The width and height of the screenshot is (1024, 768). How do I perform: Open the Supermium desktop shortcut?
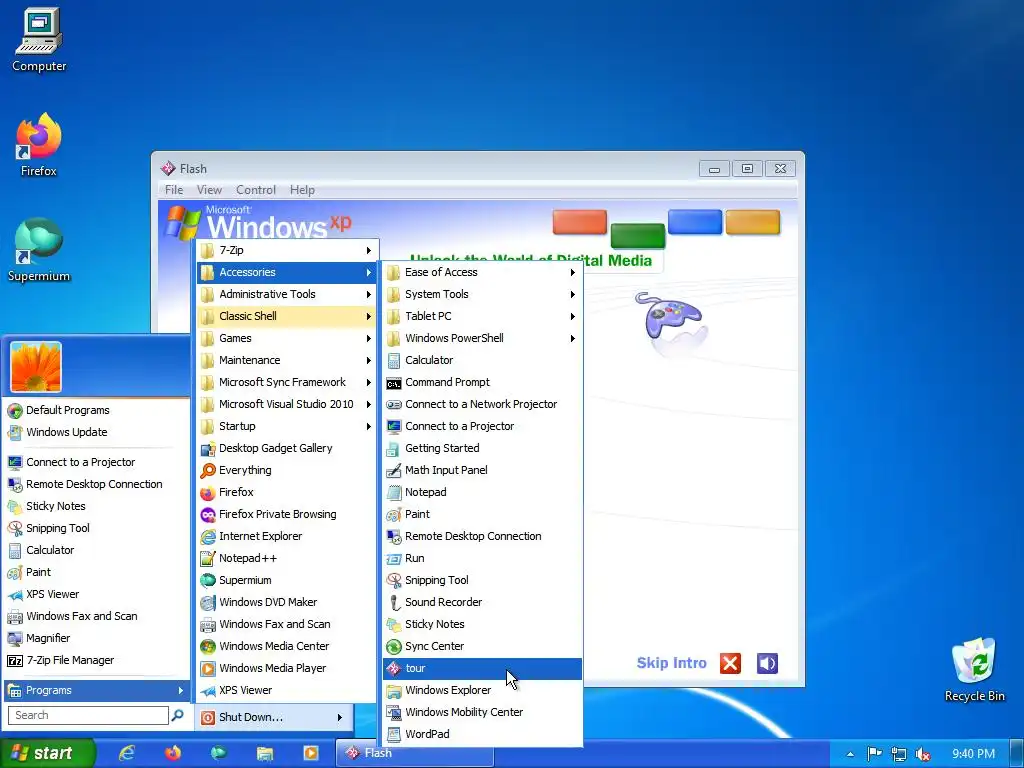click(39, 250)
